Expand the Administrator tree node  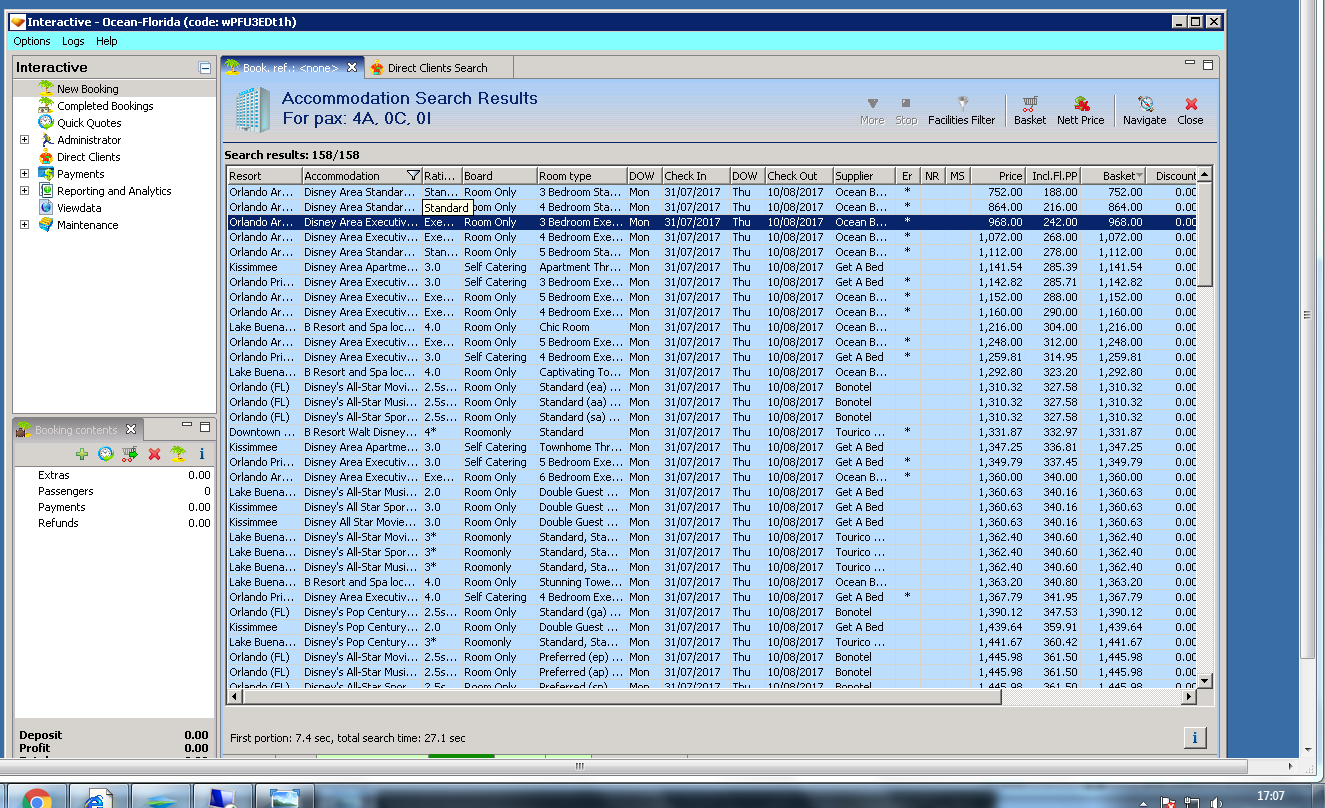[24, 139]
